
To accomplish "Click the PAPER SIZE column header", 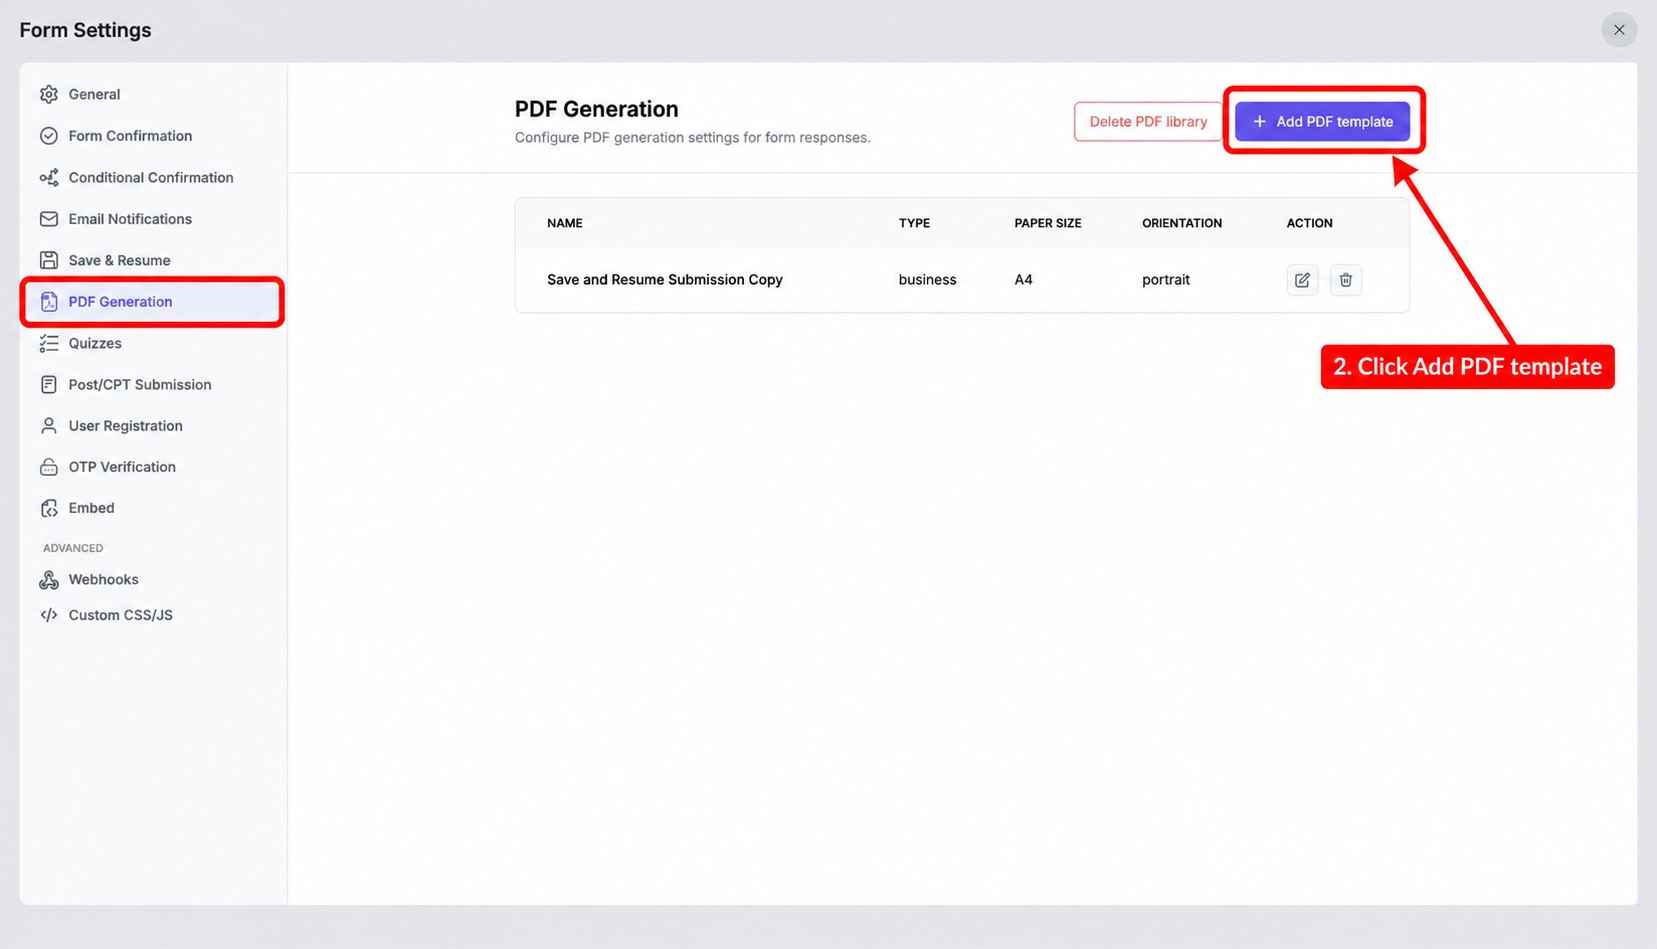I will pyautogui.click(x=1048, y=223).
